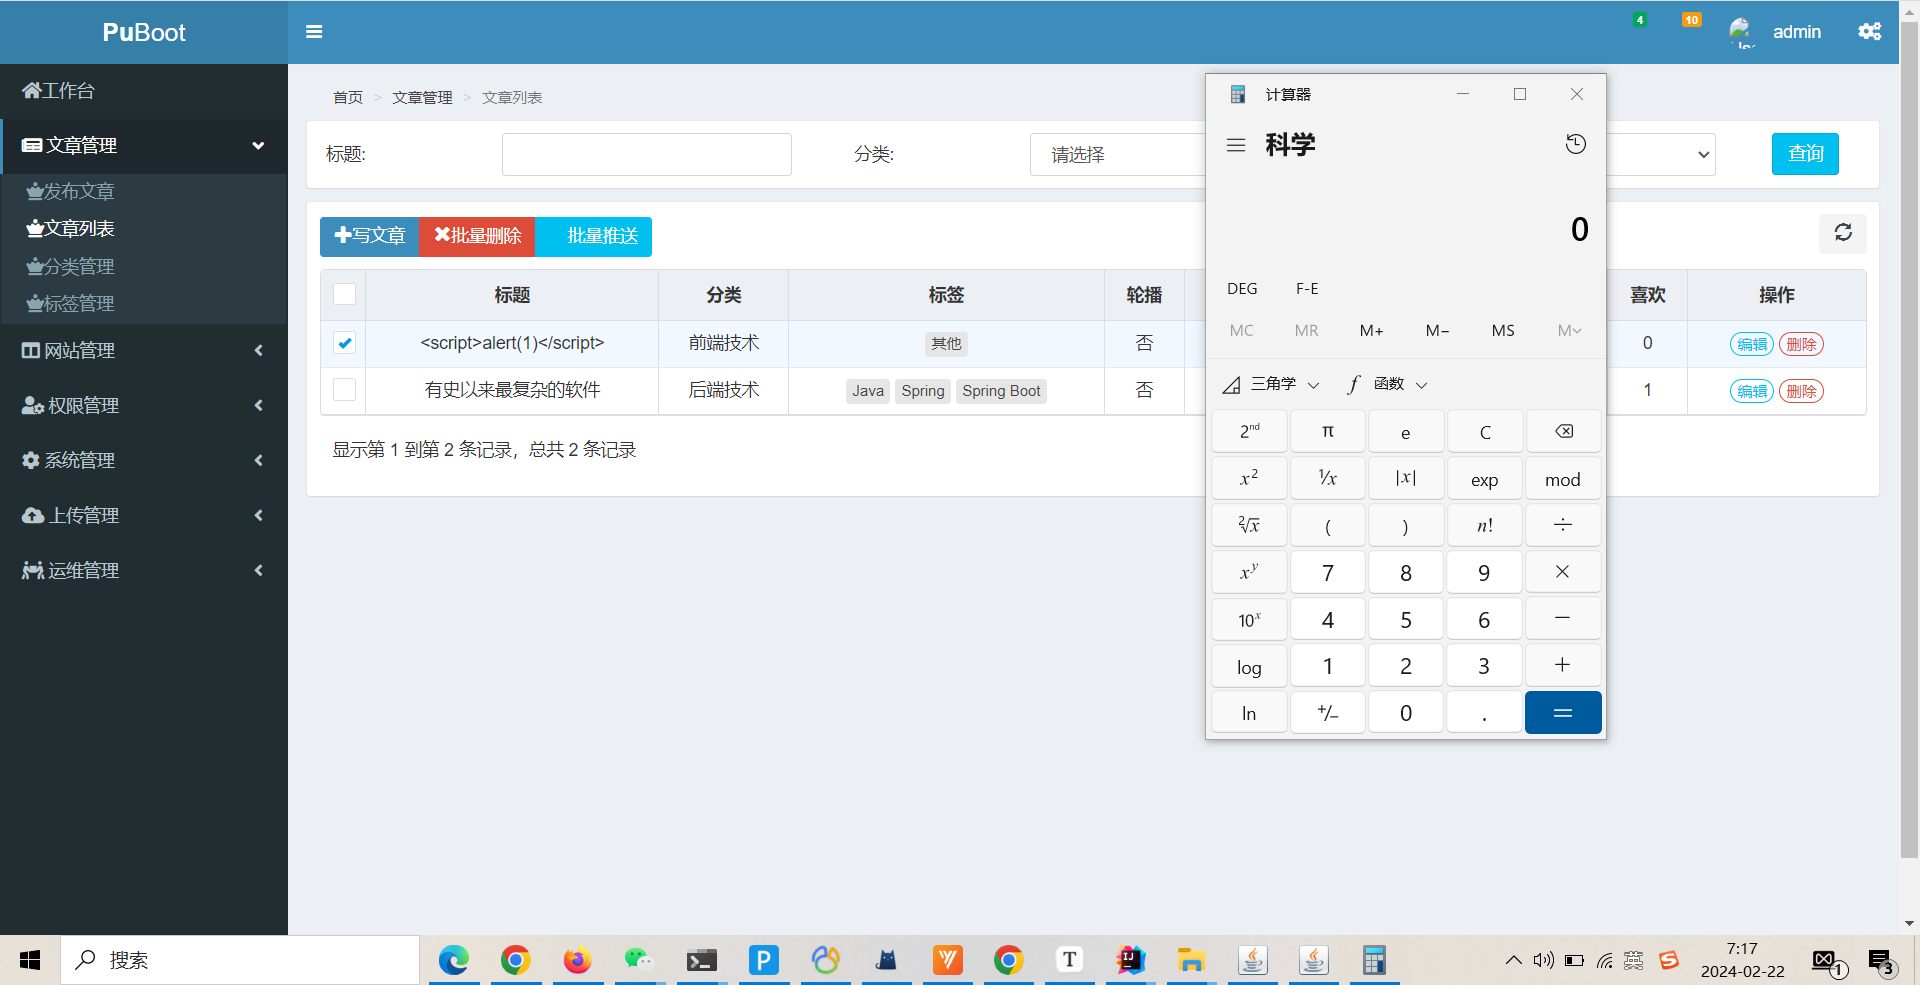Open the terminal icon in the taskbar
This screenshot has height=985, width=1920.
pyautogui.click(x=701, y=960)
